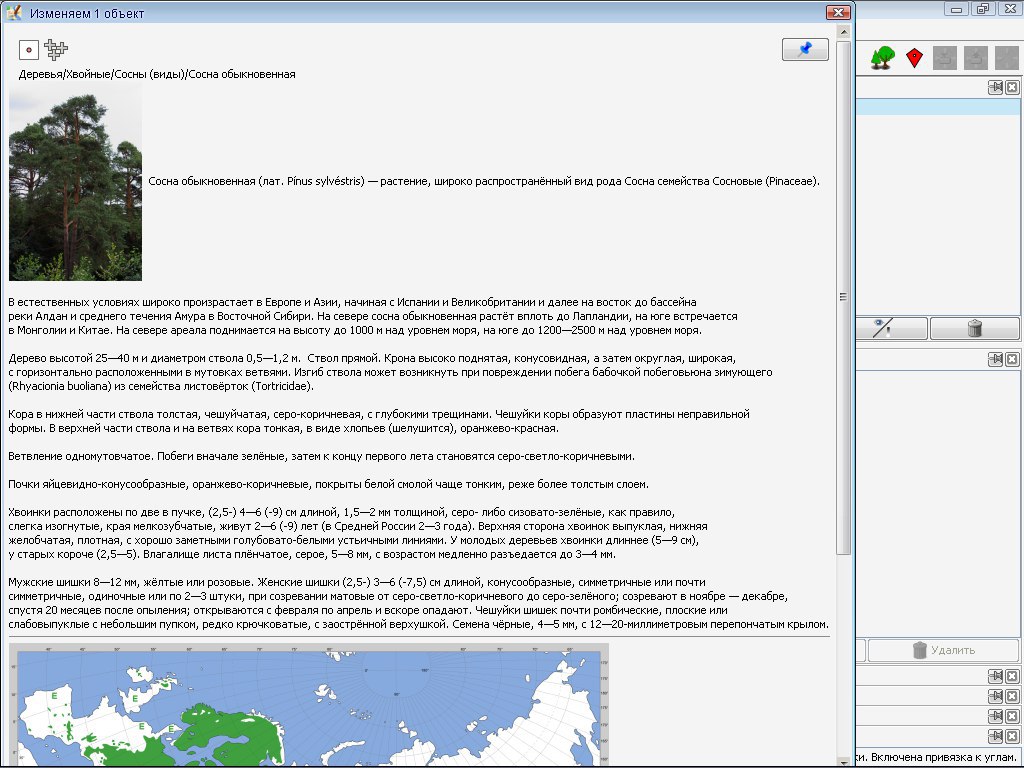Click the middle greyed-out toolbar icon
The width and height of the screenshot is (1024, 768).
click(976, 58)
